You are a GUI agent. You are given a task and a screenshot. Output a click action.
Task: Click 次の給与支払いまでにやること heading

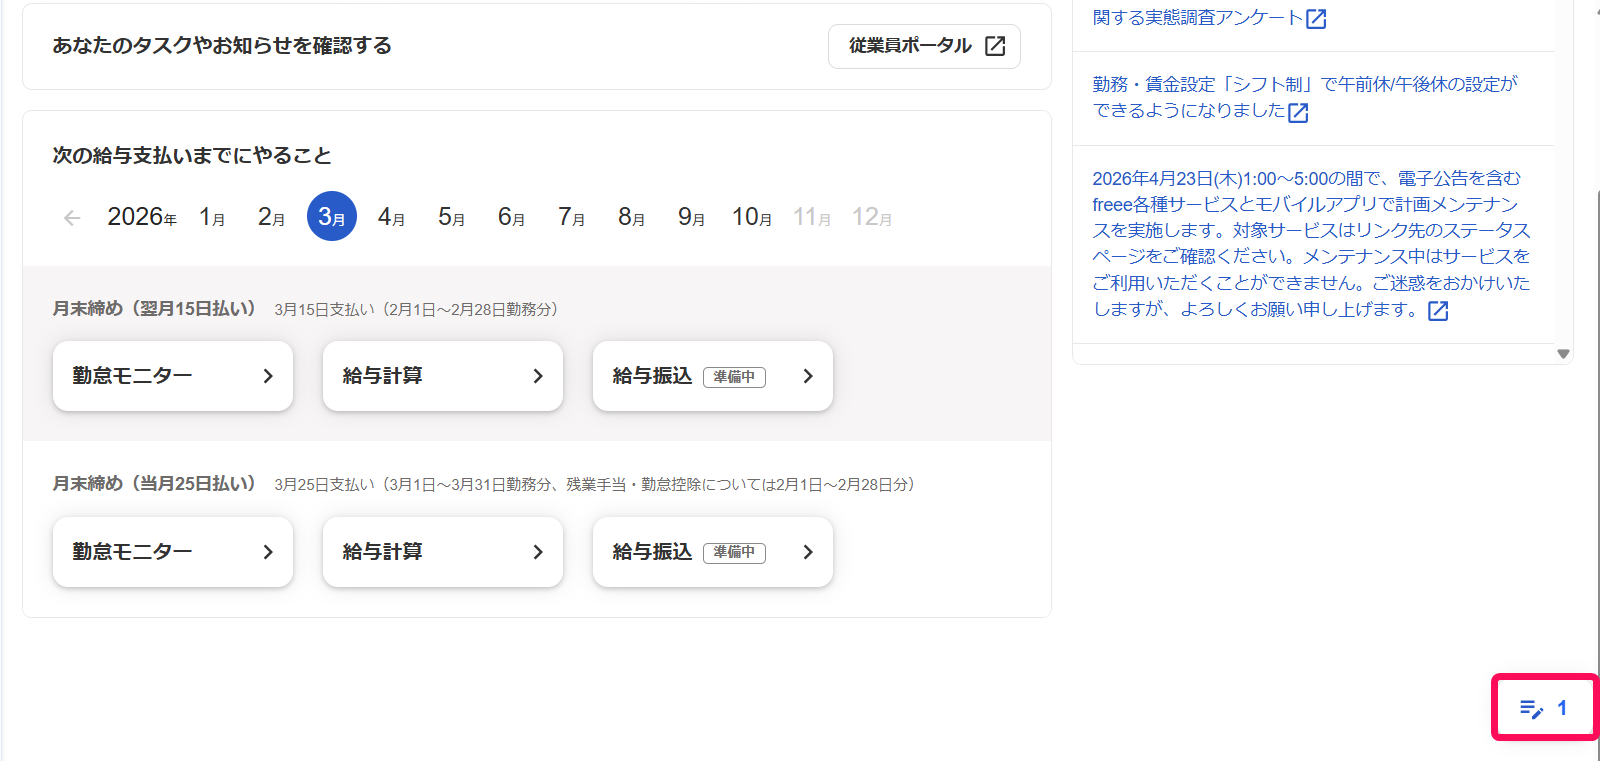[x=192, y=156]
